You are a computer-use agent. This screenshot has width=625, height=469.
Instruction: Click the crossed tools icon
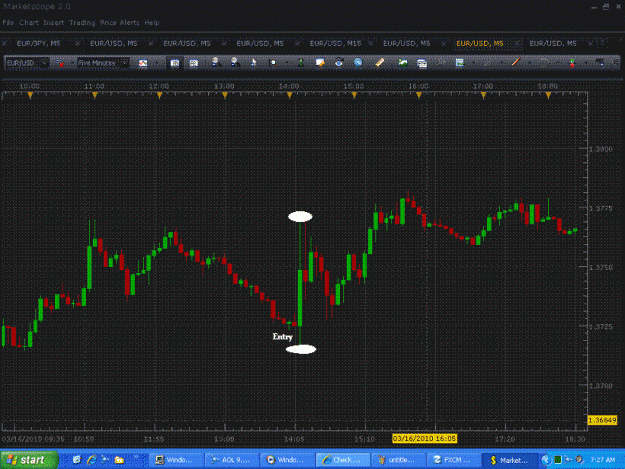click(441, 62)
